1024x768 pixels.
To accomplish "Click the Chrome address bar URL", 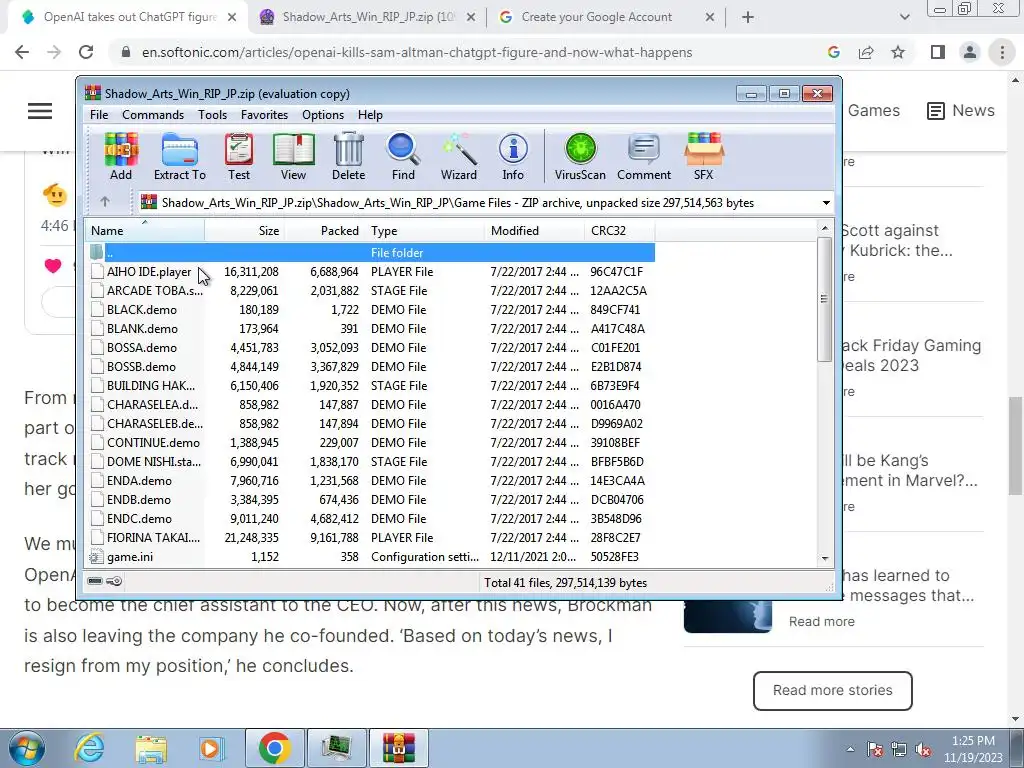I will click(417, 52).
